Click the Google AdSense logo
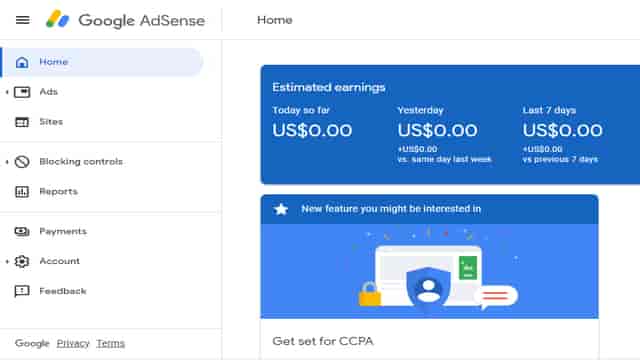 pyautogui.click(x=125, y=20)
